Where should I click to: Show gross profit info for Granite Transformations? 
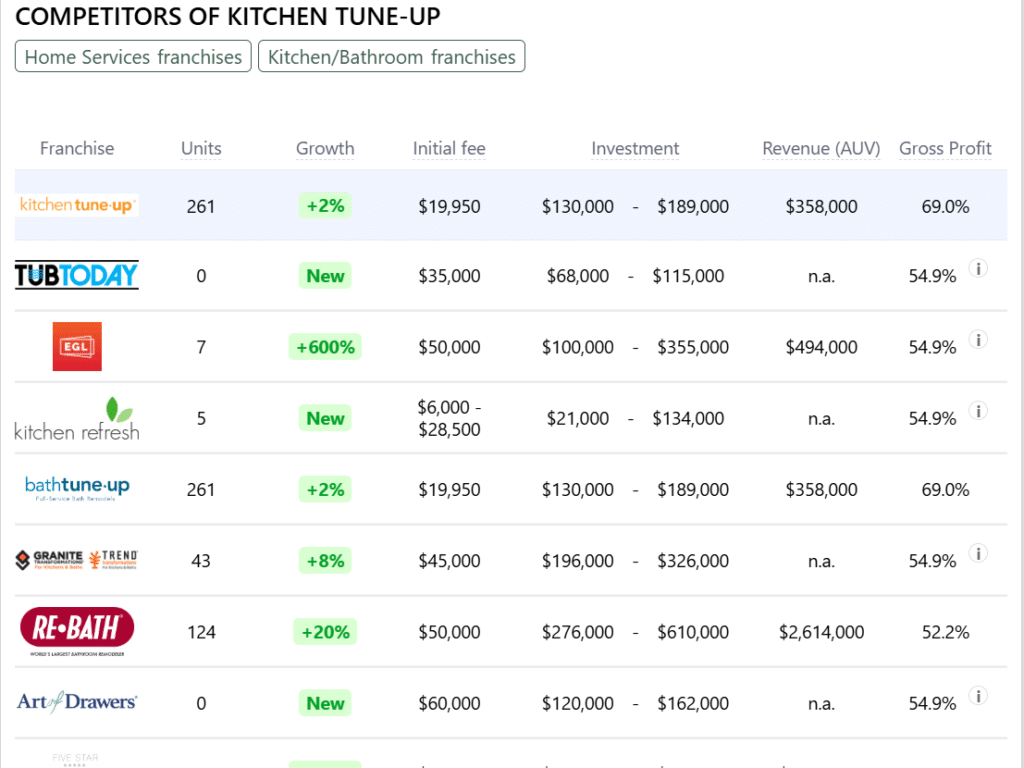(978, 553)
